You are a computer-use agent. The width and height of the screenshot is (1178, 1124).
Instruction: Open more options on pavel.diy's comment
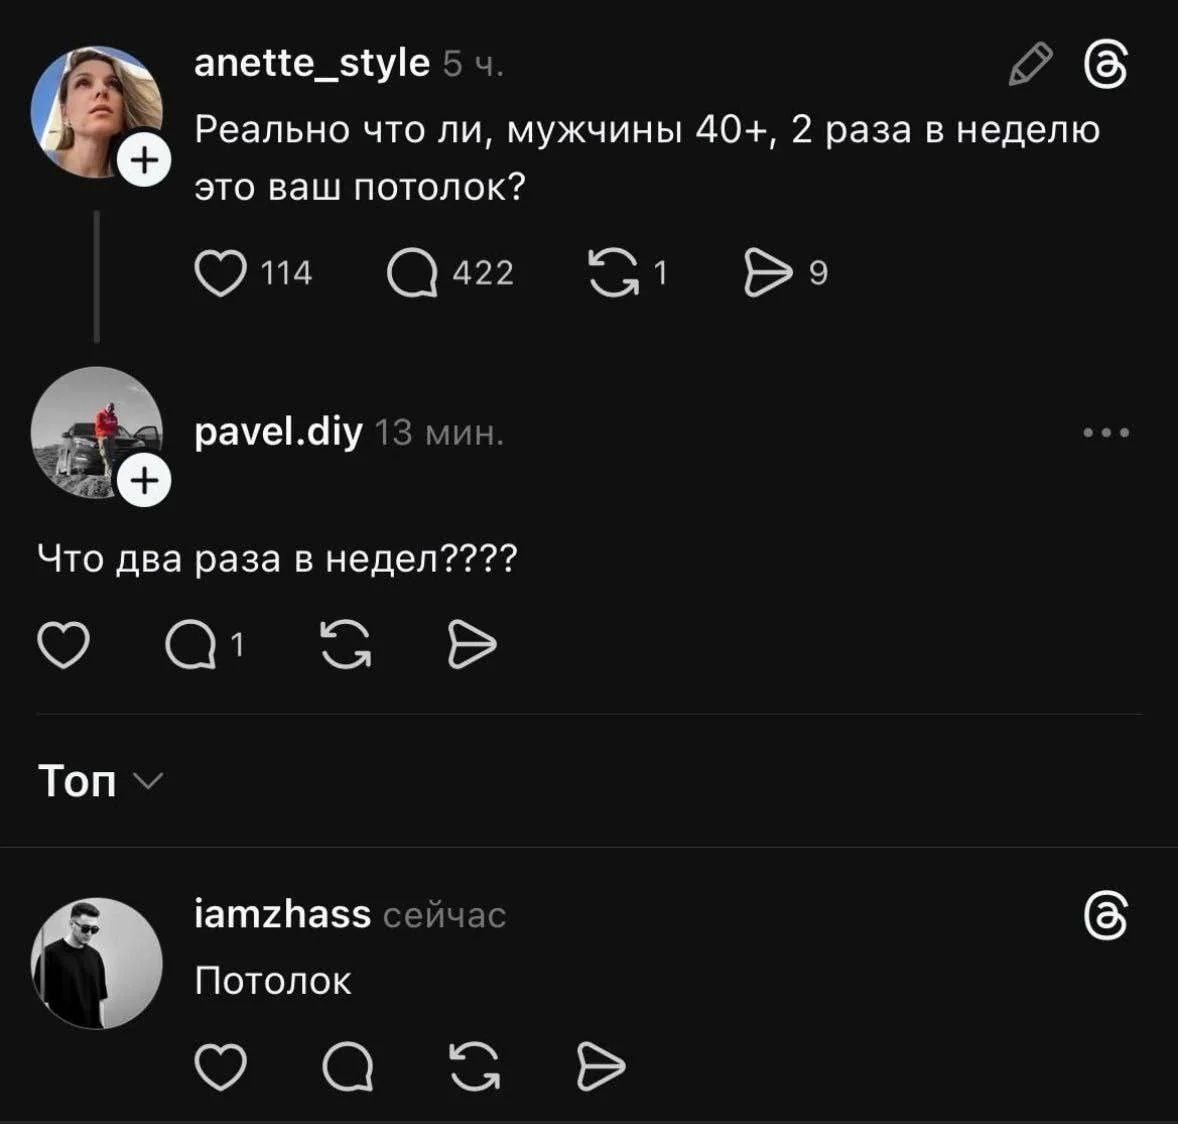1105,430
